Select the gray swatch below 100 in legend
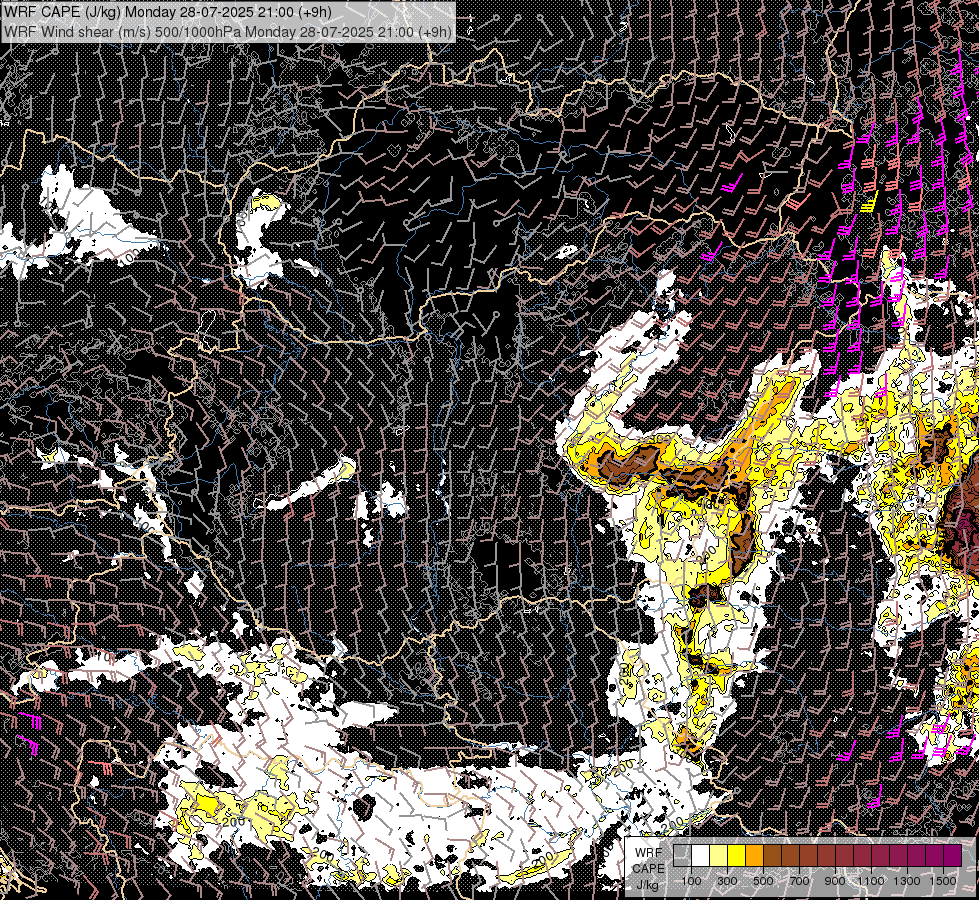This screenshot has width=979, height=900. pos(682,855)
